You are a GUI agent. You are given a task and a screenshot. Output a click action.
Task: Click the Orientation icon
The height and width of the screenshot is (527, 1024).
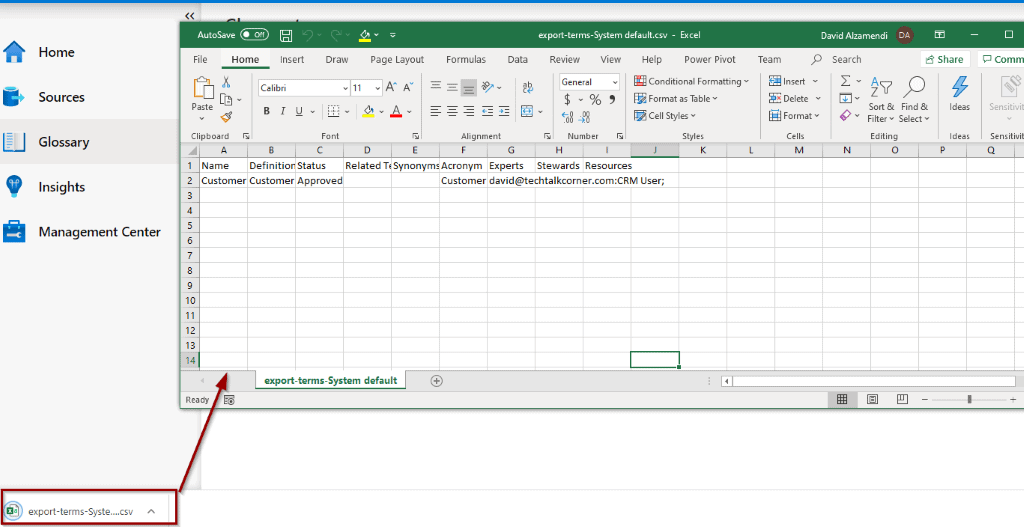488,87
